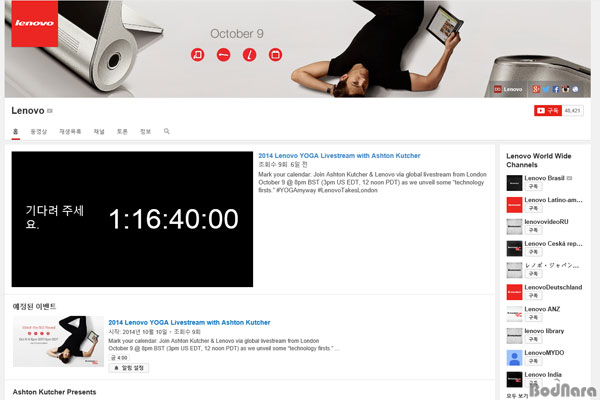Image resolution: width=600 pixels, height=400 pixels.
Task: Click the countdown livestream video player
Action: (x=132, y=219)
